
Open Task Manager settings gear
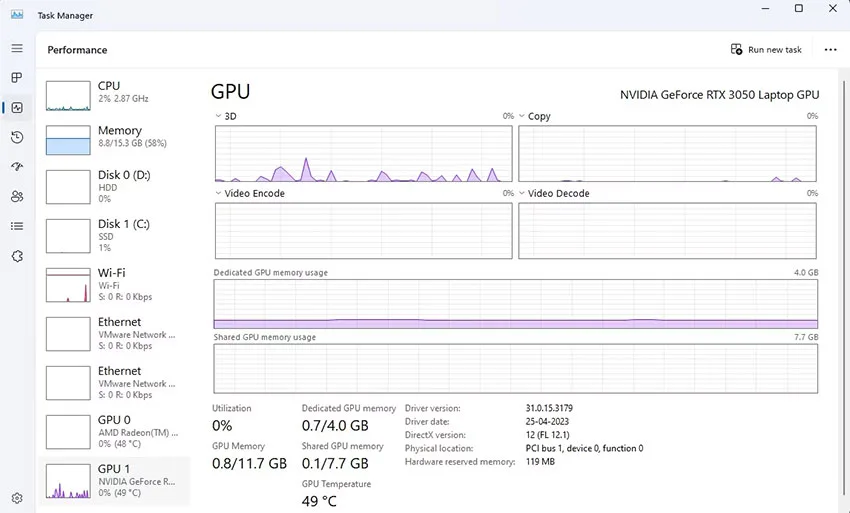17,498
